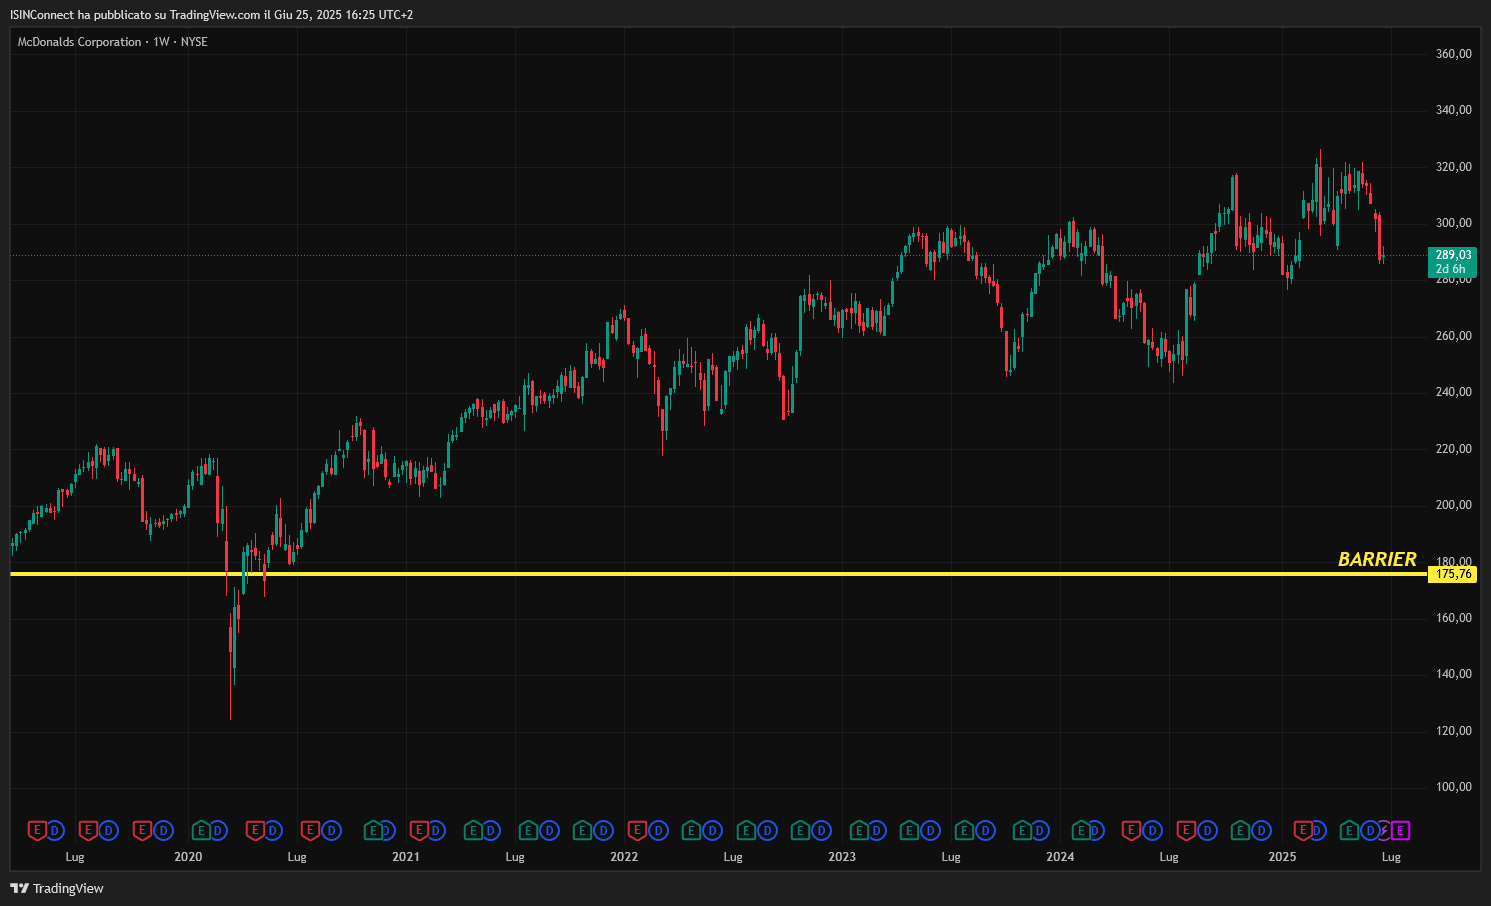Click the ISINConnect publisher name
This screenshot has height=906, width=1491.
click(x=41, y=14)
